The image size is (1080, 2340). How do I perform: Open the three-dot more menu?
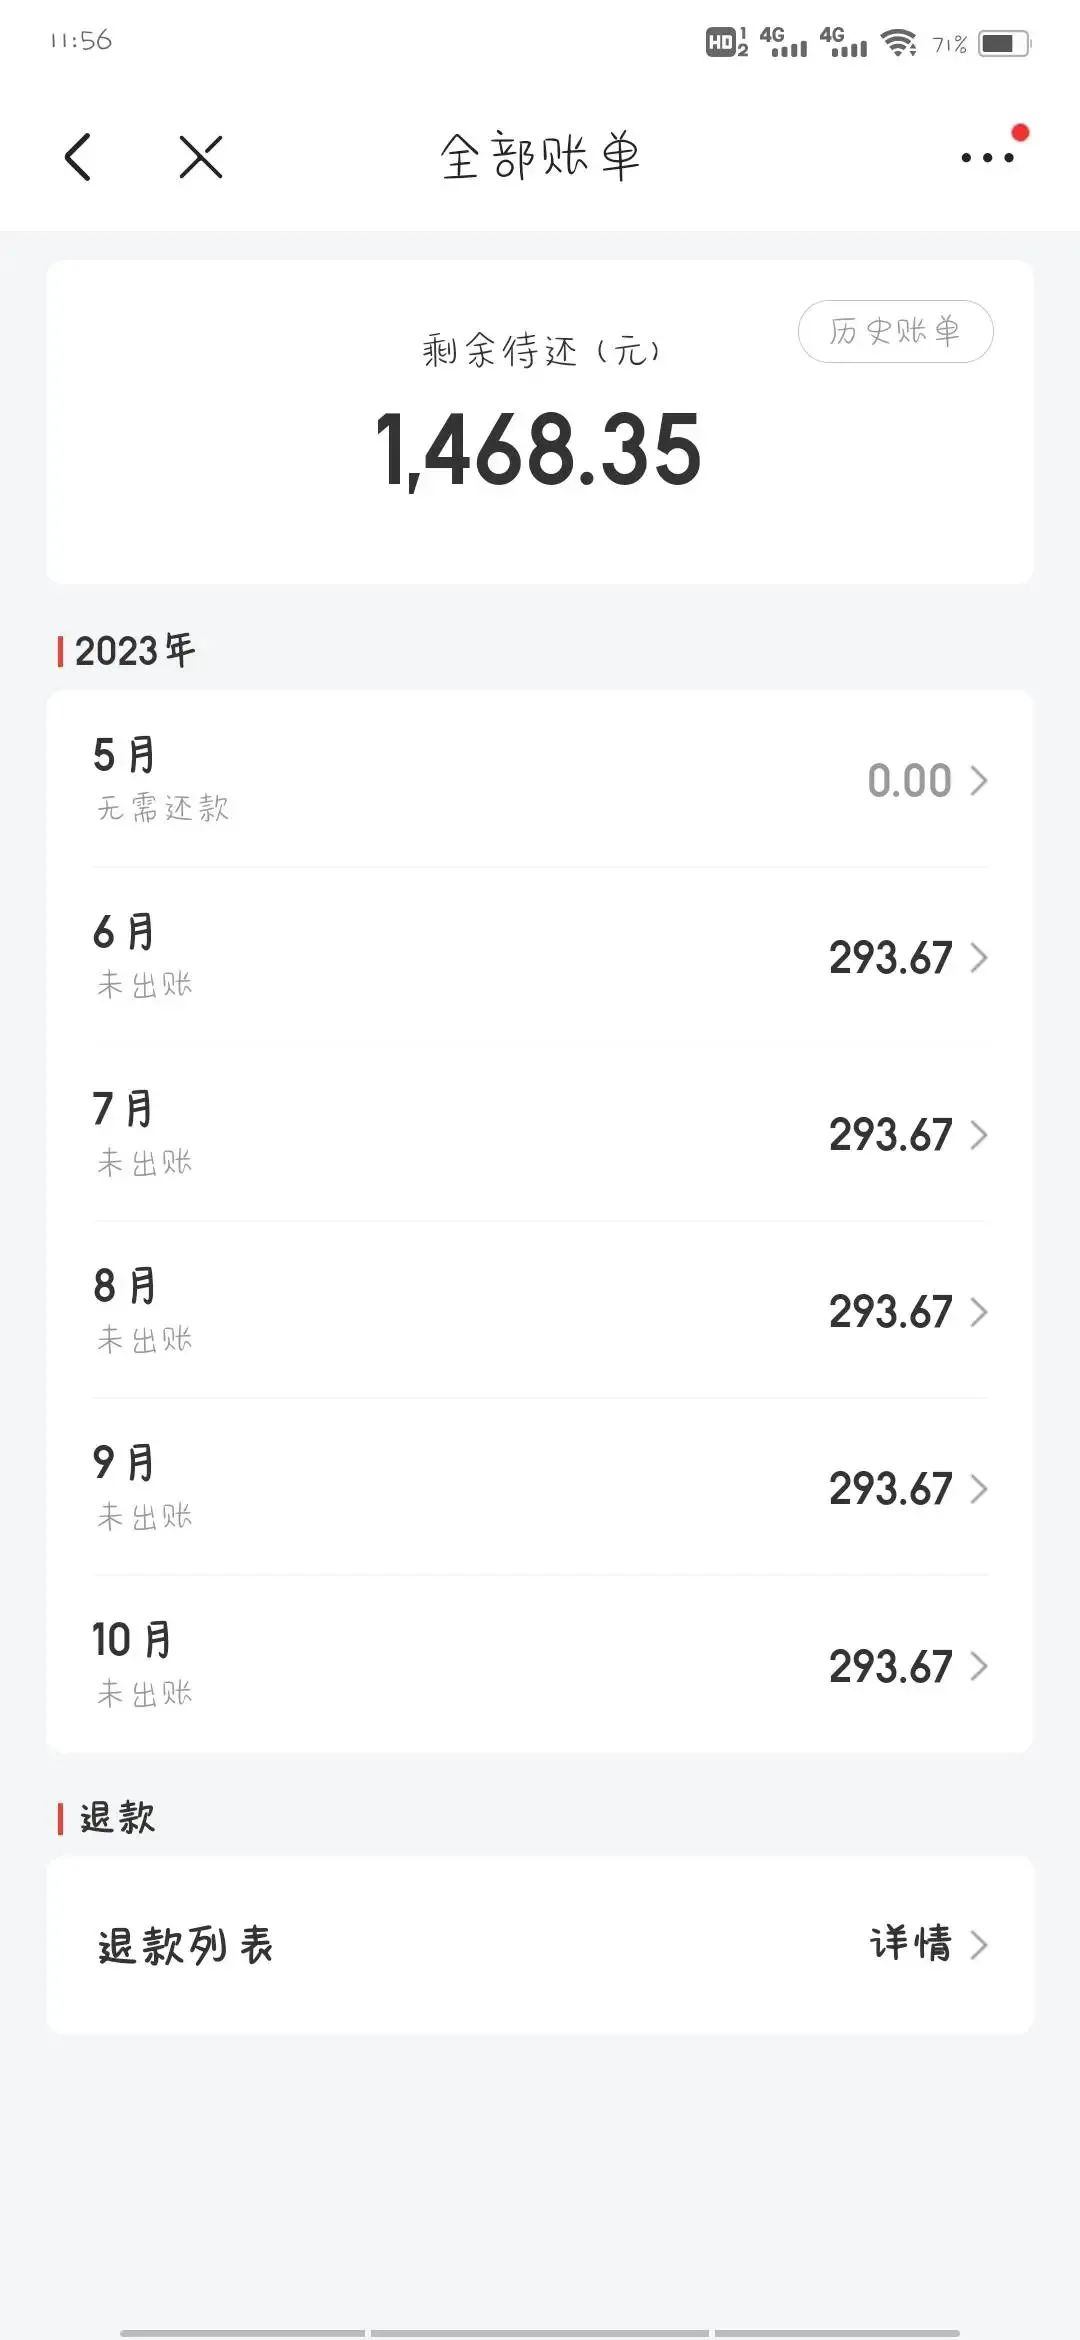(x=987, y=157)
